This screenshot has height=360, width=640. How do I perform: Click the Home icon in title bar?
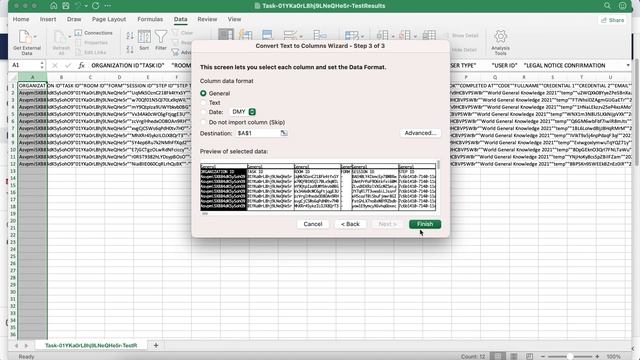[x=53, y=6]
